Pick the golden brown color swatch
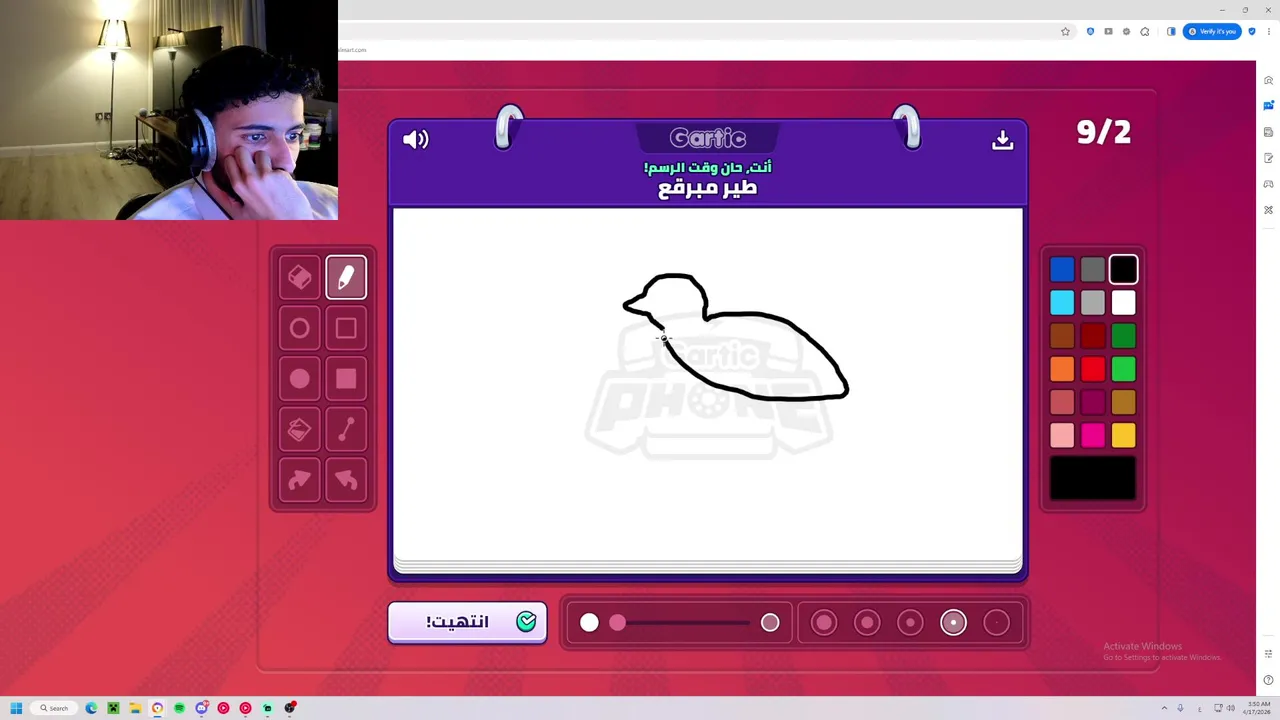 (x=1123, y=402)
